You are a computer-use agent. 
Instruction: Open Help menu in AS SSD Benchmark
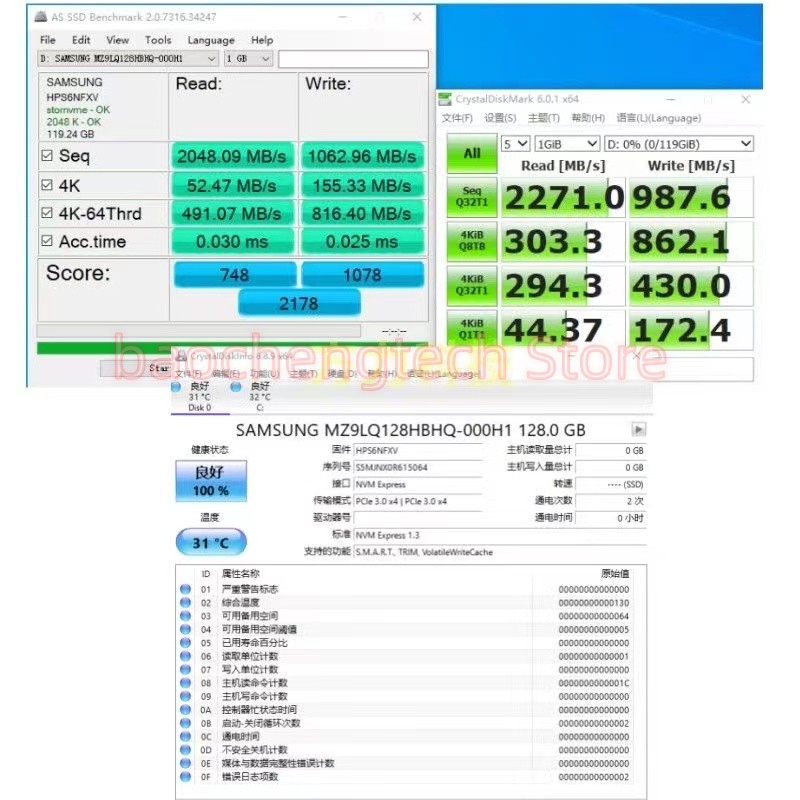tap(262, 40)
